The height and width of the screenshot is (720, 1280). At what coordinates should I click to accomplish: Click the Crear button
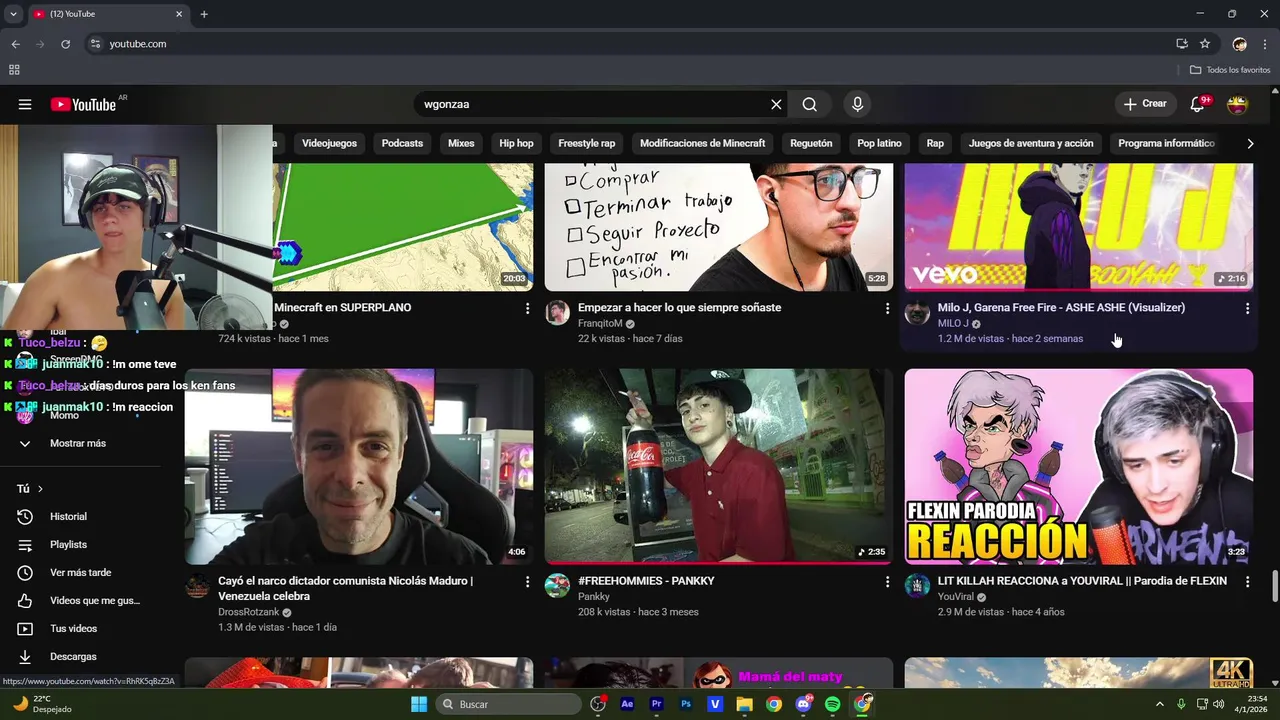tap(1145, 104)
